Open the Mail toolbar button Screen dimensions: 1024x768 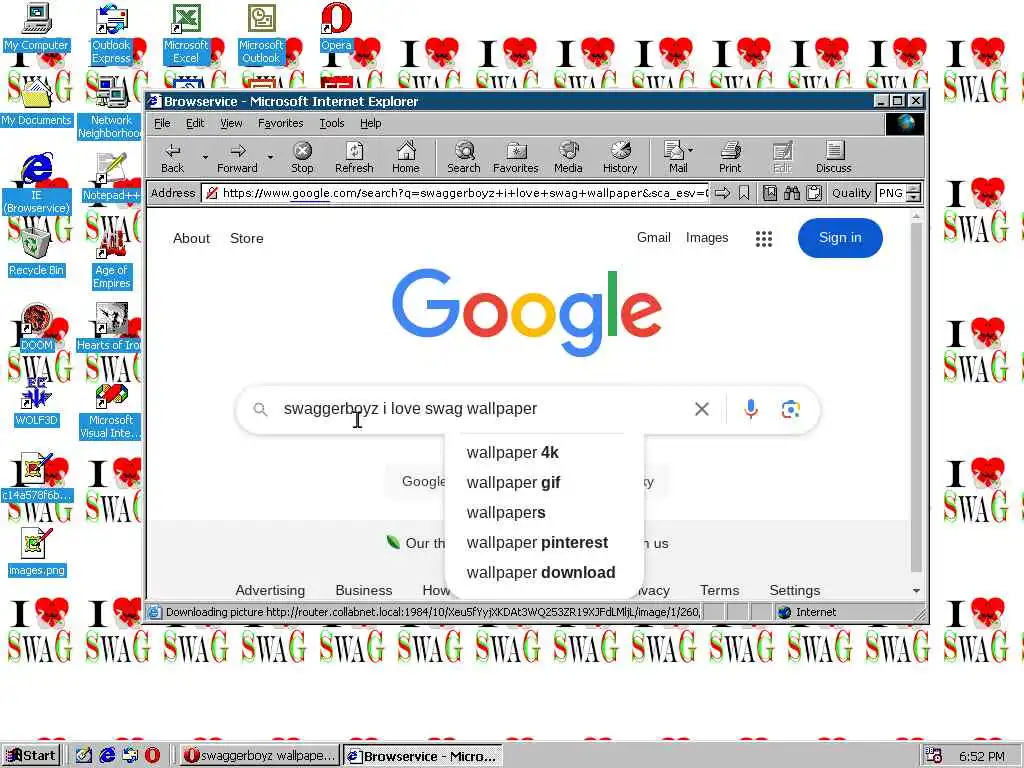tap(674, 157)
